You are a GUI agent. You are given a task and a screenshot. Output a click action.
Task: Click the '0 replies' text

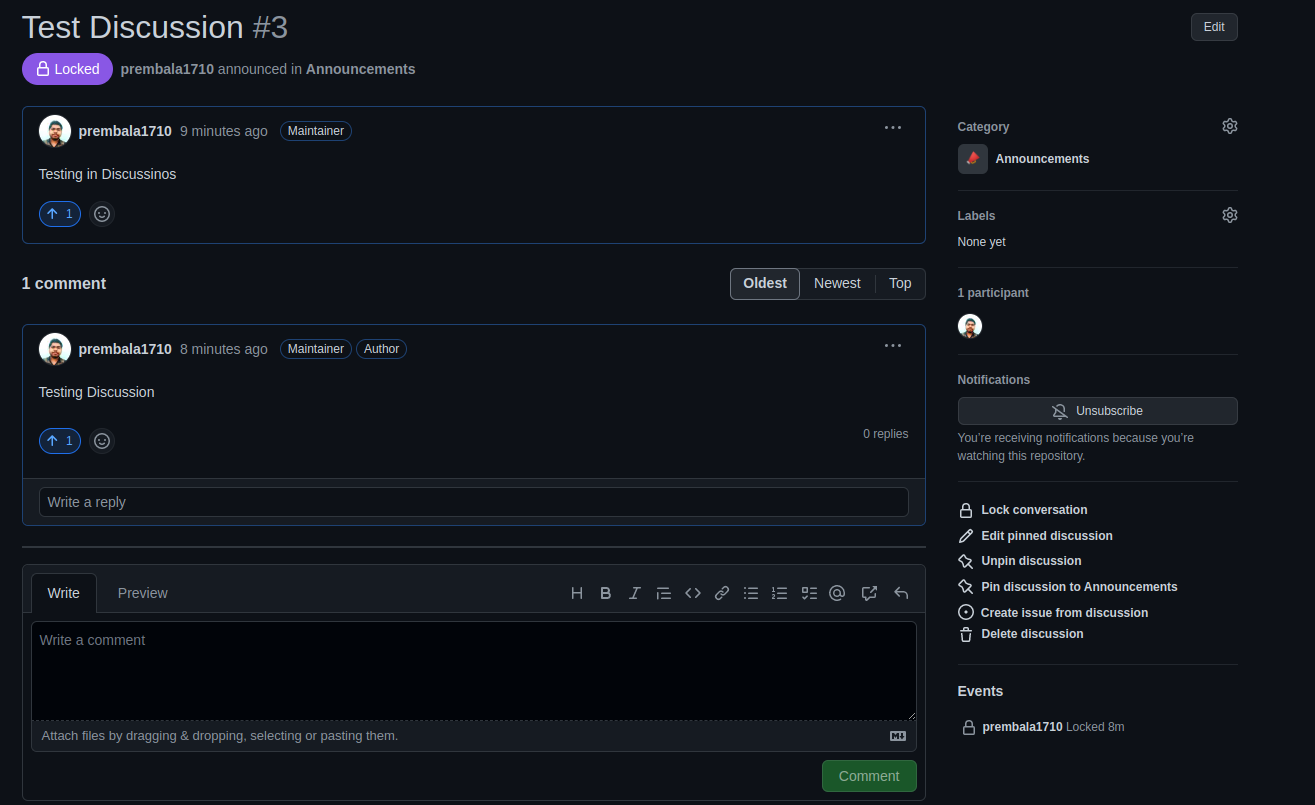886,434
